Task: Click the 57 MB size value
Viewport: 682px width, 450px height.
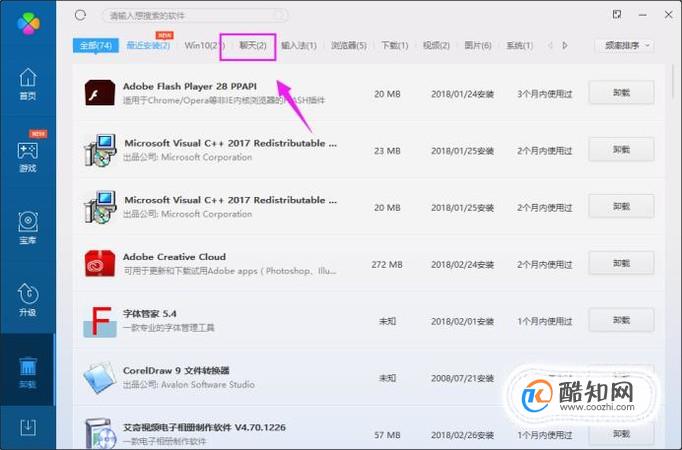Action: tap(387, 435)
